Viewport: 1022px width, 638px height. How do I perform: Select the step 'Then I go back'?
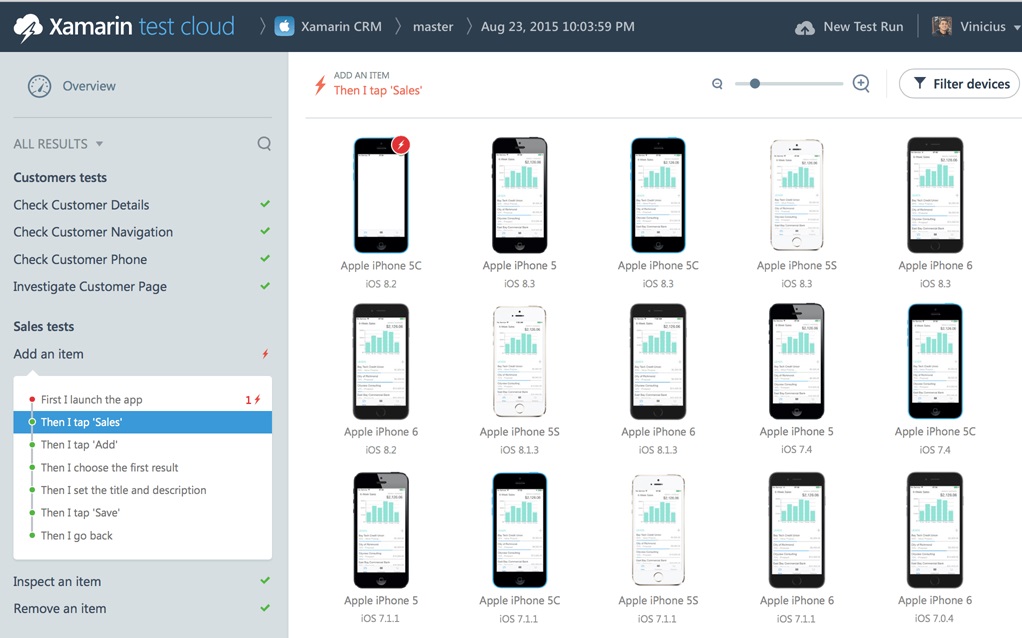coord(76,536)
